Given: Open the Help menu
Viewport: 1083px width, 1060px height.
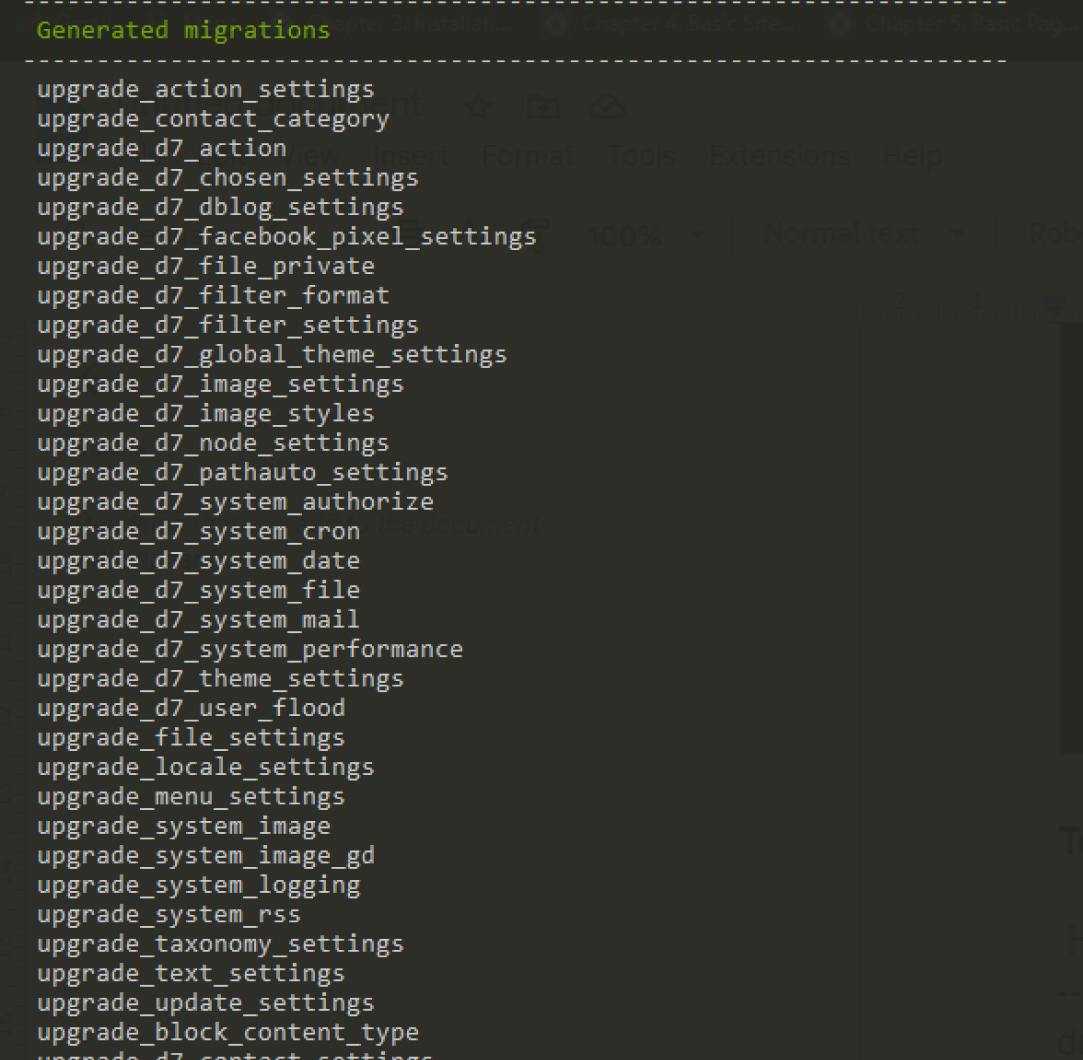Looking at the screenshot, I should pos(912,156).
